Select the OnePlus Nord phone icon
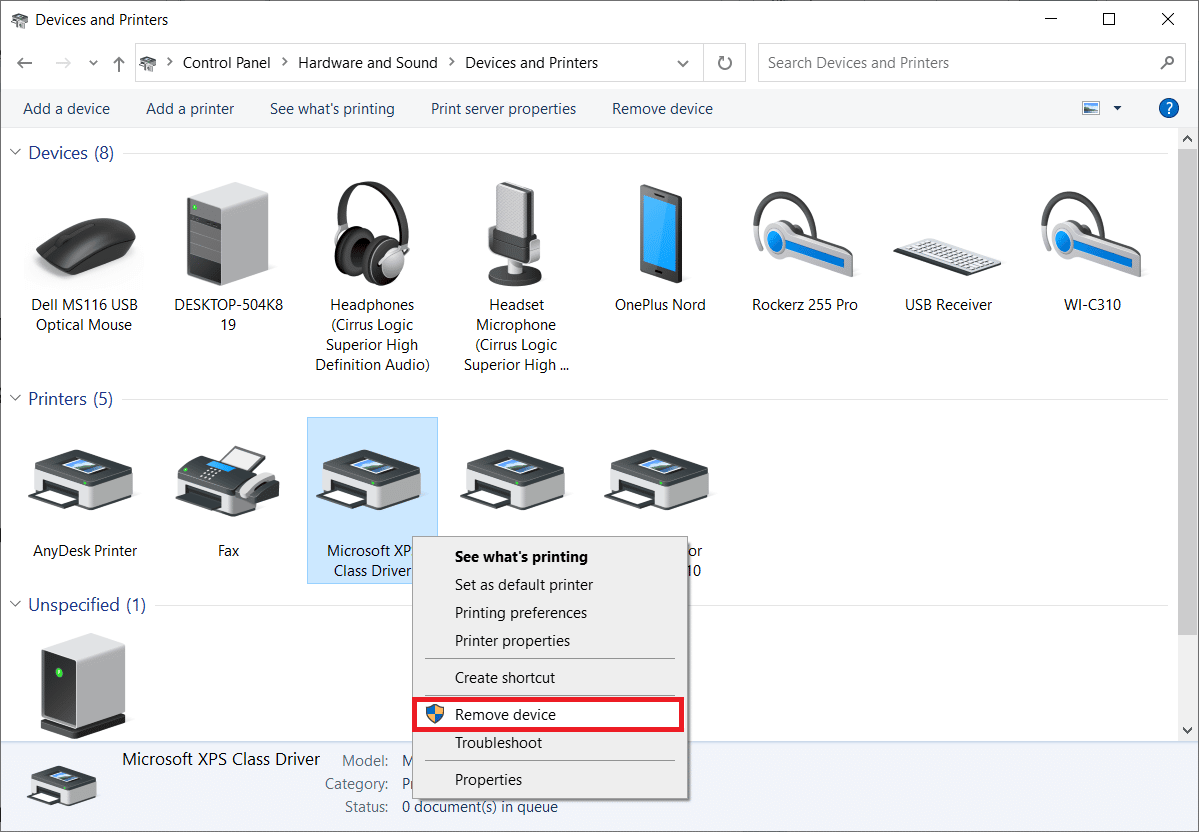The image size is (1199, 832). [x=658, y=235]
